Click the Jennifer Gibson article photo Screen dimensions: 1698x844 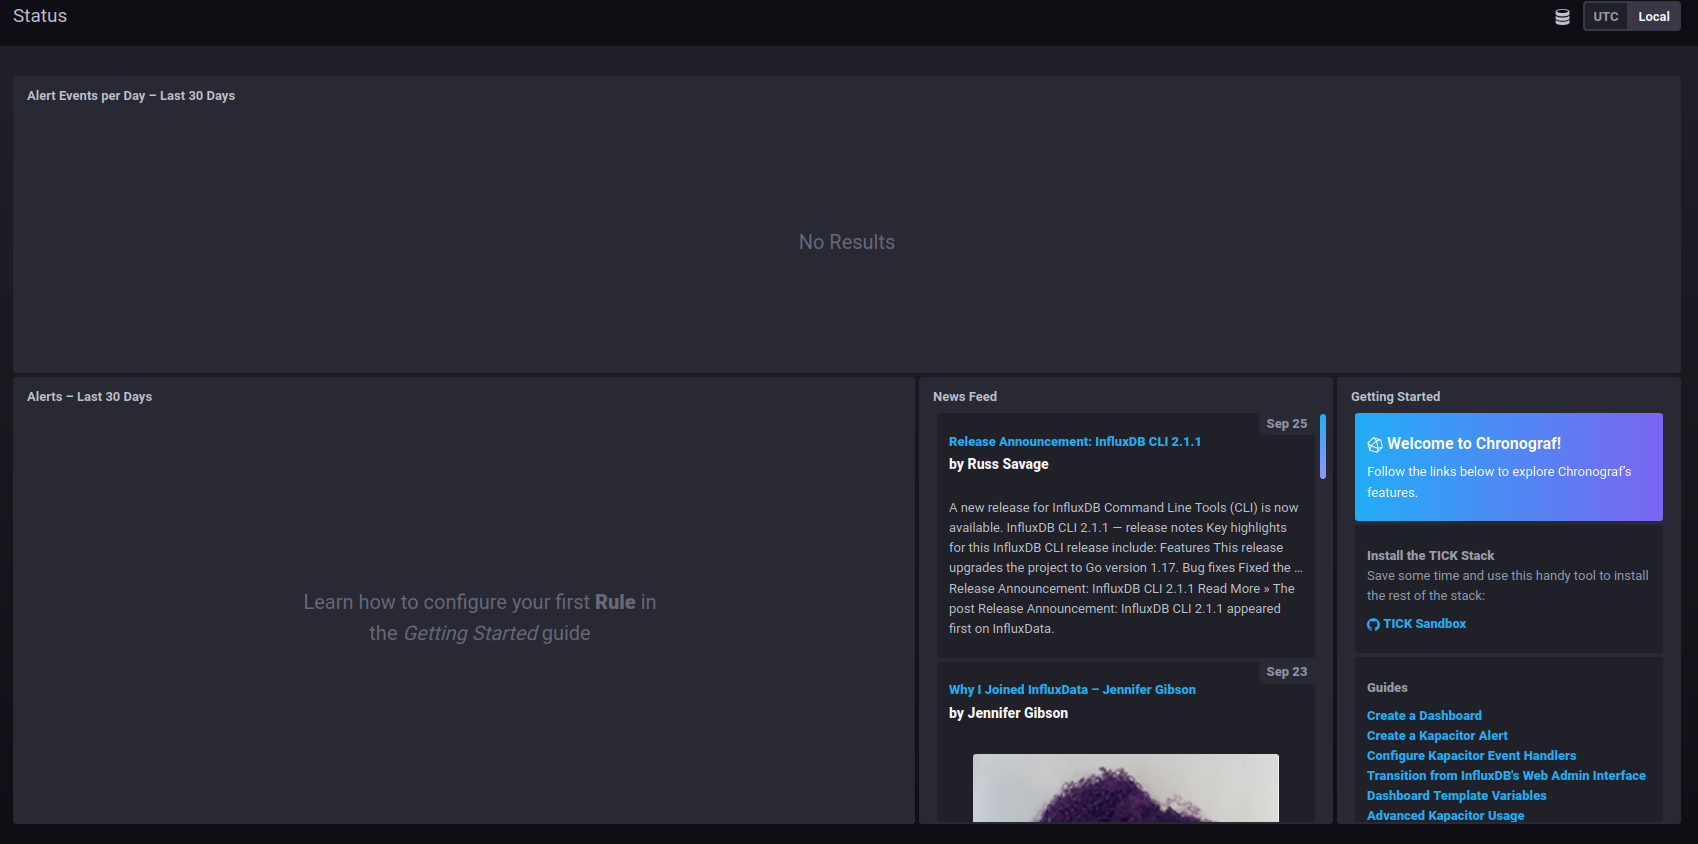(x=1125, y=788)
